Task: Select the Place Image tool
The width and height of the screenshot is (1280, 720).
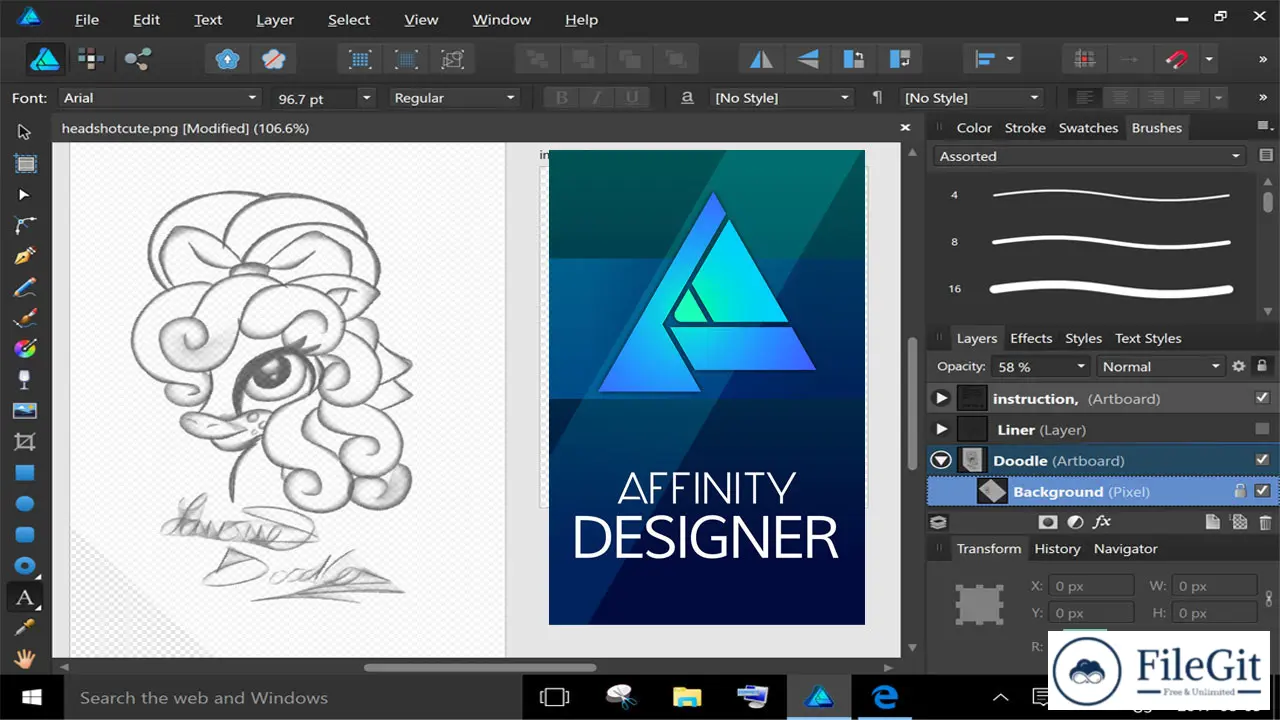Action: [25, 411]
